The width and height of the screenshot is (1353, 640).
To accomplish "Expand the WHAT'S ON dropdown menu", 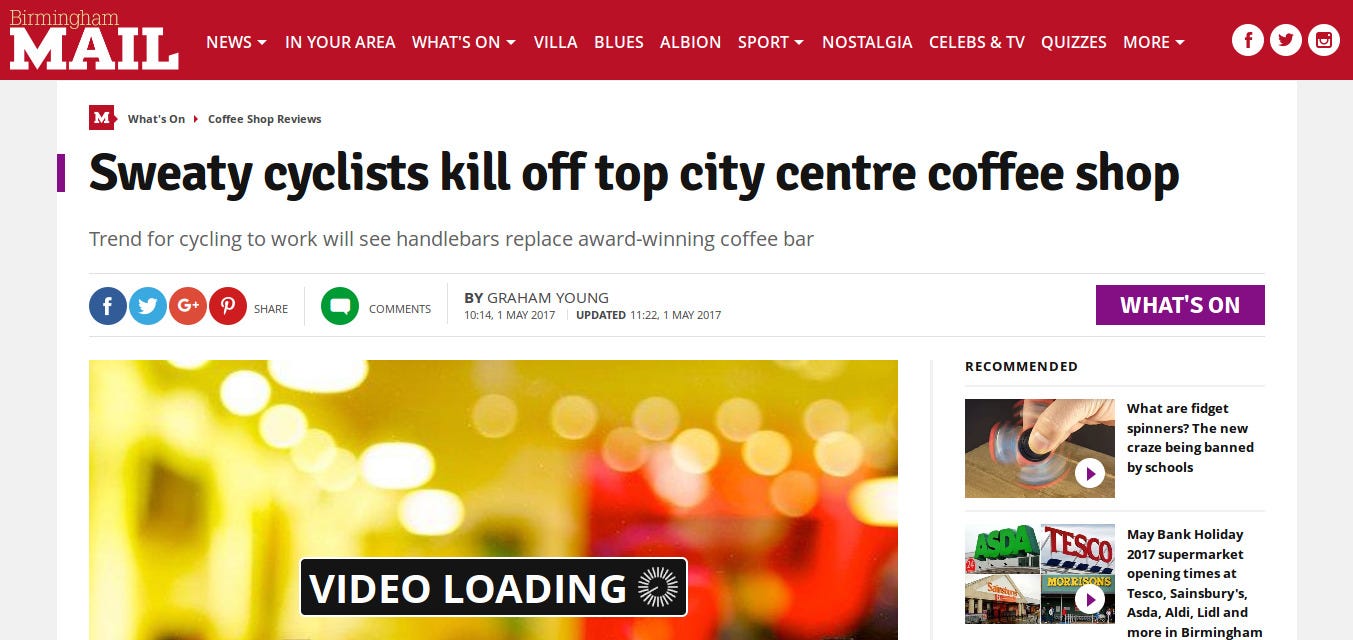I will (x=464, y=42).
